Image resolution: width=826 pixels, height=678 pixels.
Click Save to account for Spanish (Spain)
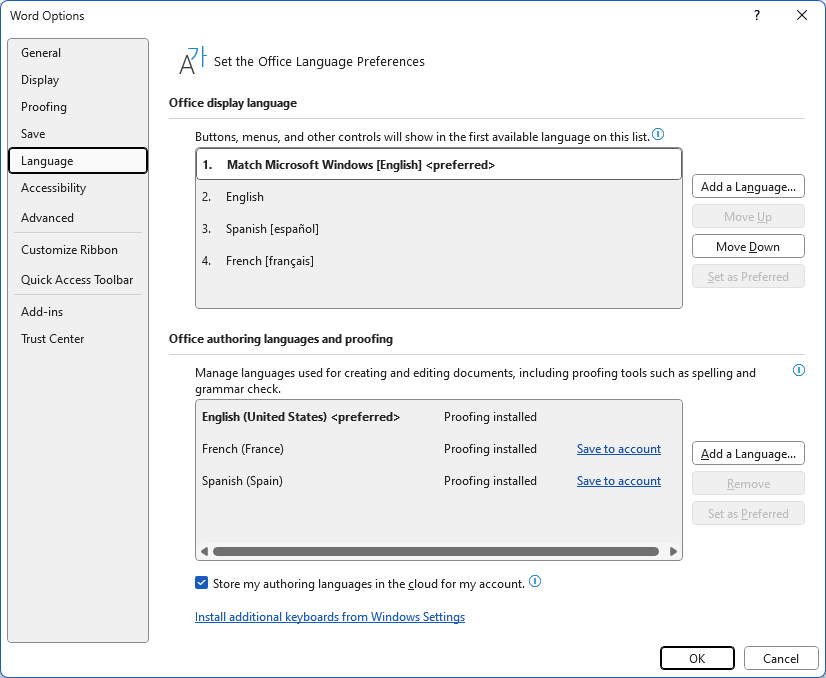(x=618, y=481)
